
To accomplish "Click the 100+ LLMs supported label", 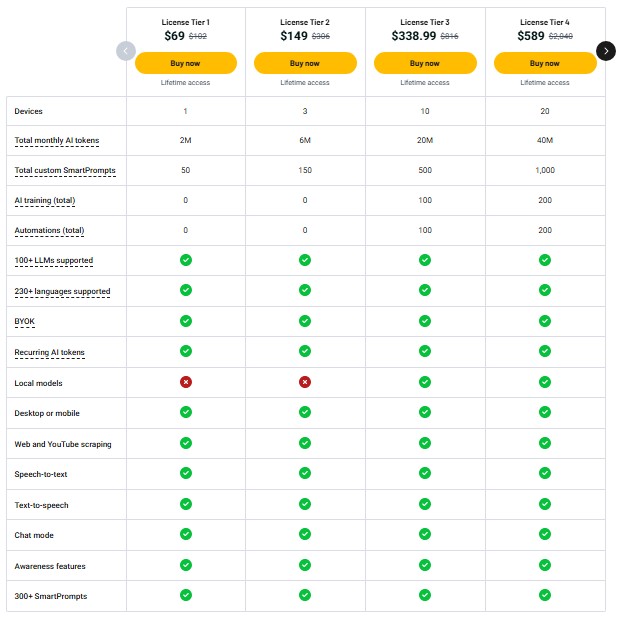I will (x=54, y=261).
